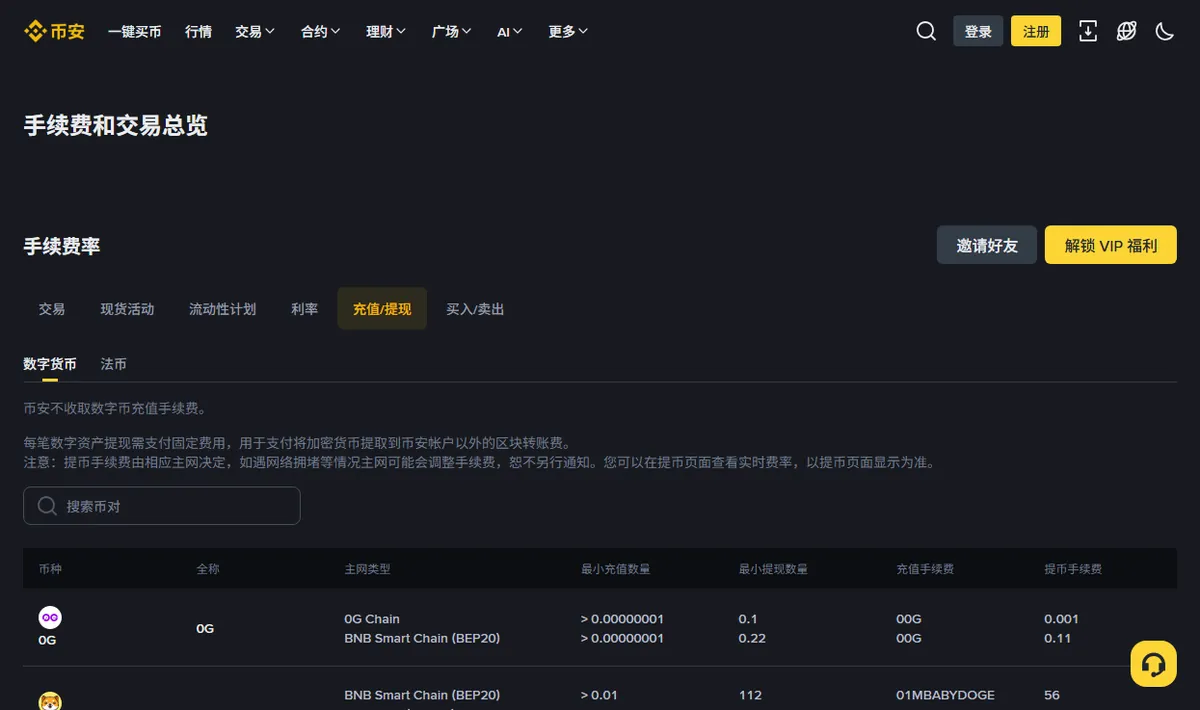Click the 最小提现数量 column header
Screen dimensions: 1200x710
pyautogui.click(x=773, y=569)
